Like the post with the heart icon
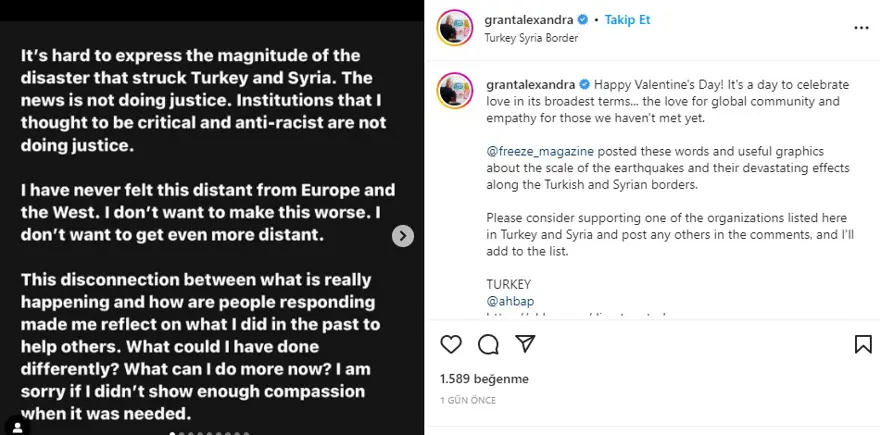 (451, 344)
